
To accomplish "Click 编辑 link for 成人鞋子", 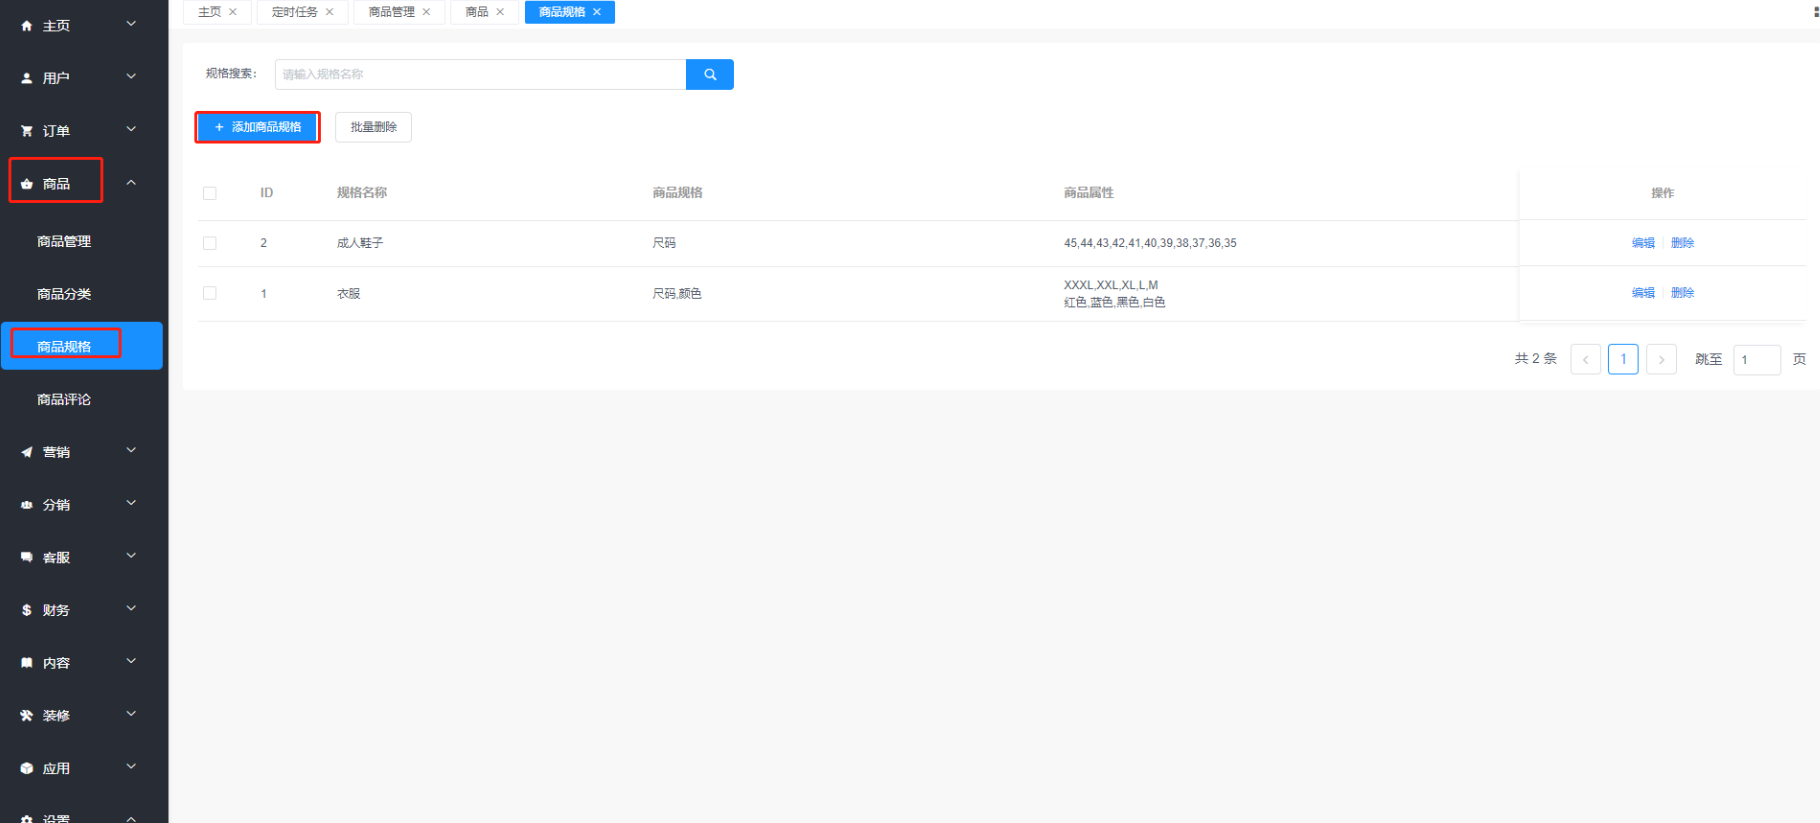I will [1642, 243].
